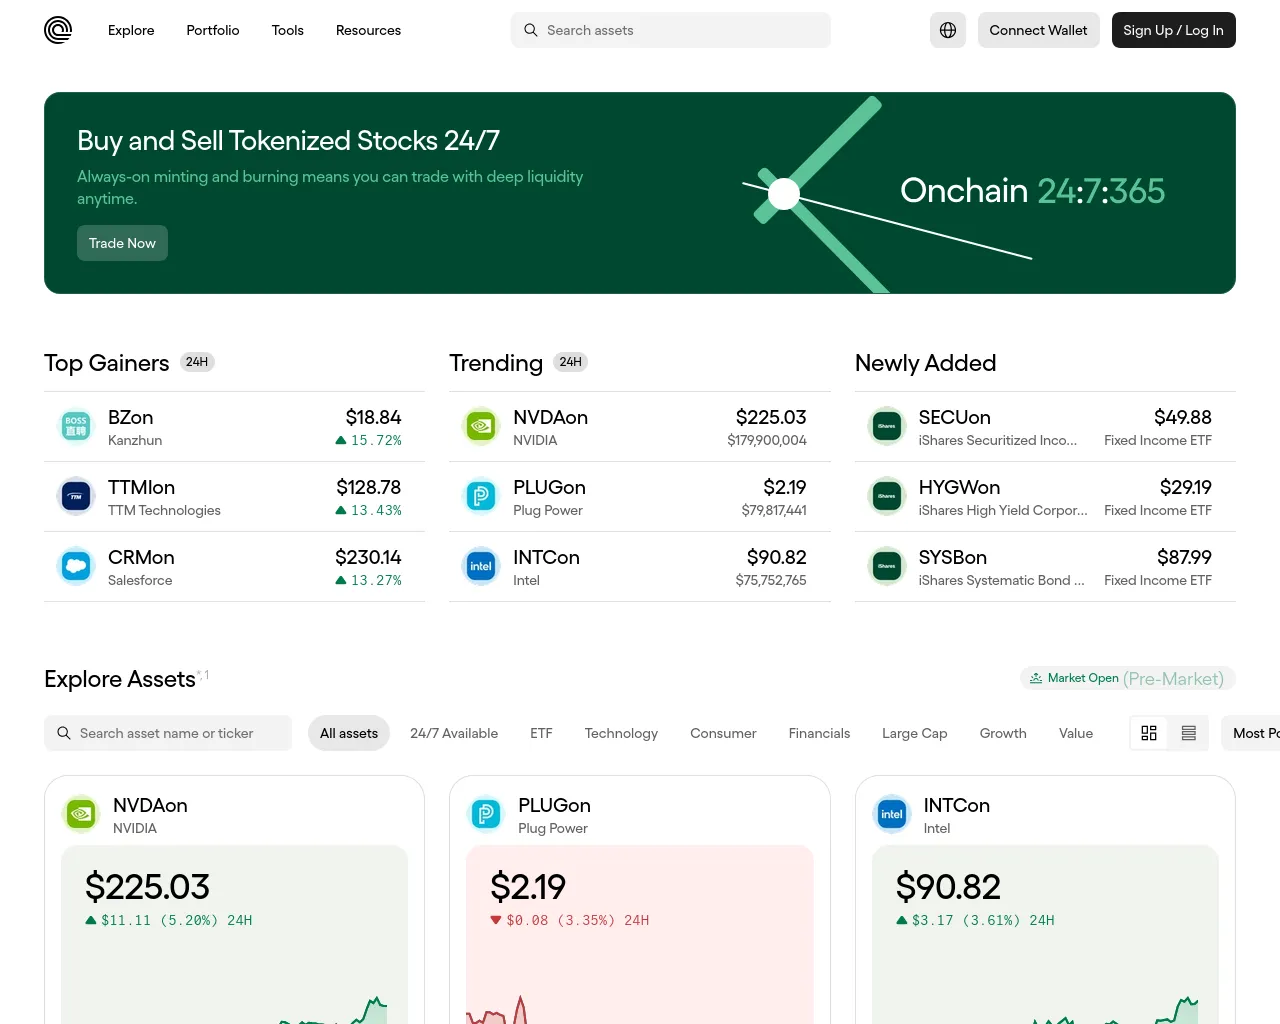This screenshot has width=1280, height=1024.
Task: Click the HYGWon iShares icon
Action: pyautogui.click(x=887, y=497)
